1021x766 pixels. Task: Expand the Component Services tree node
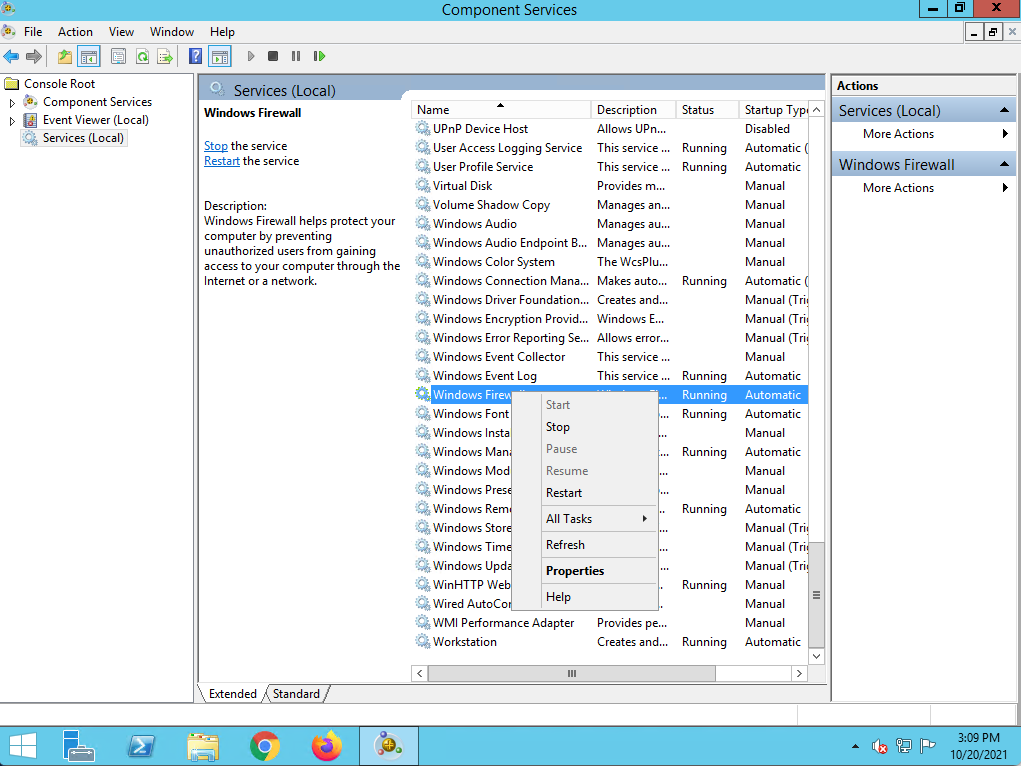point(12,102)
